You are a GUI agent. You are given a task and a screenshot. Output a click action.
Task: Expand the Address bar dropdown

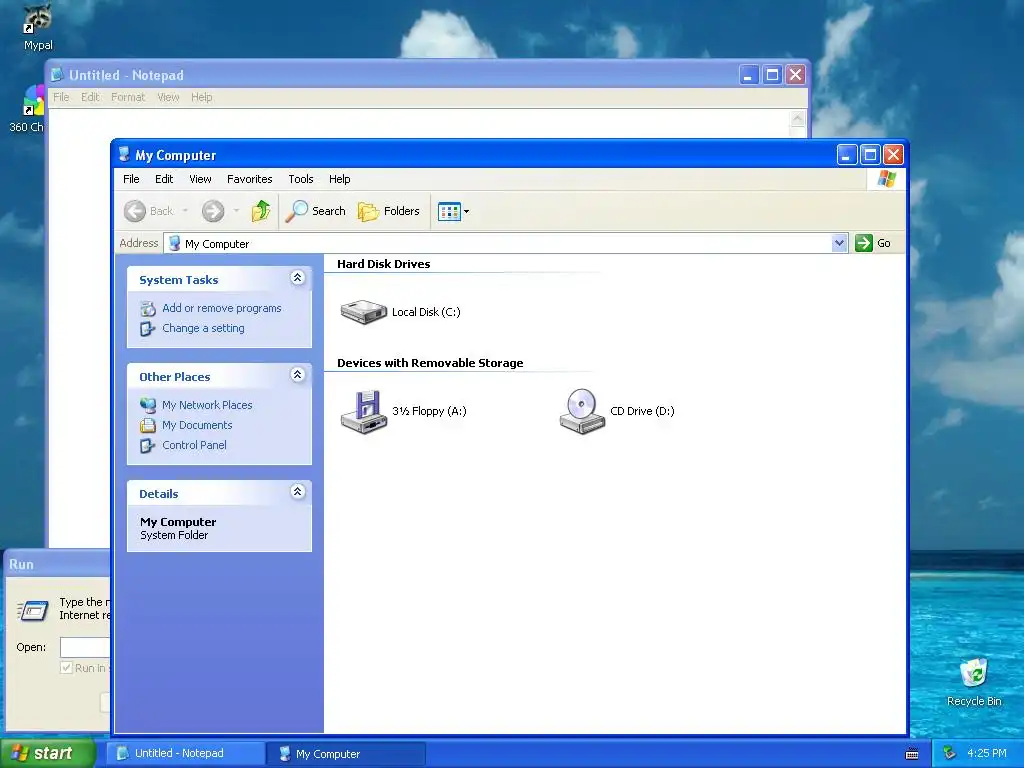coord(839,243)
